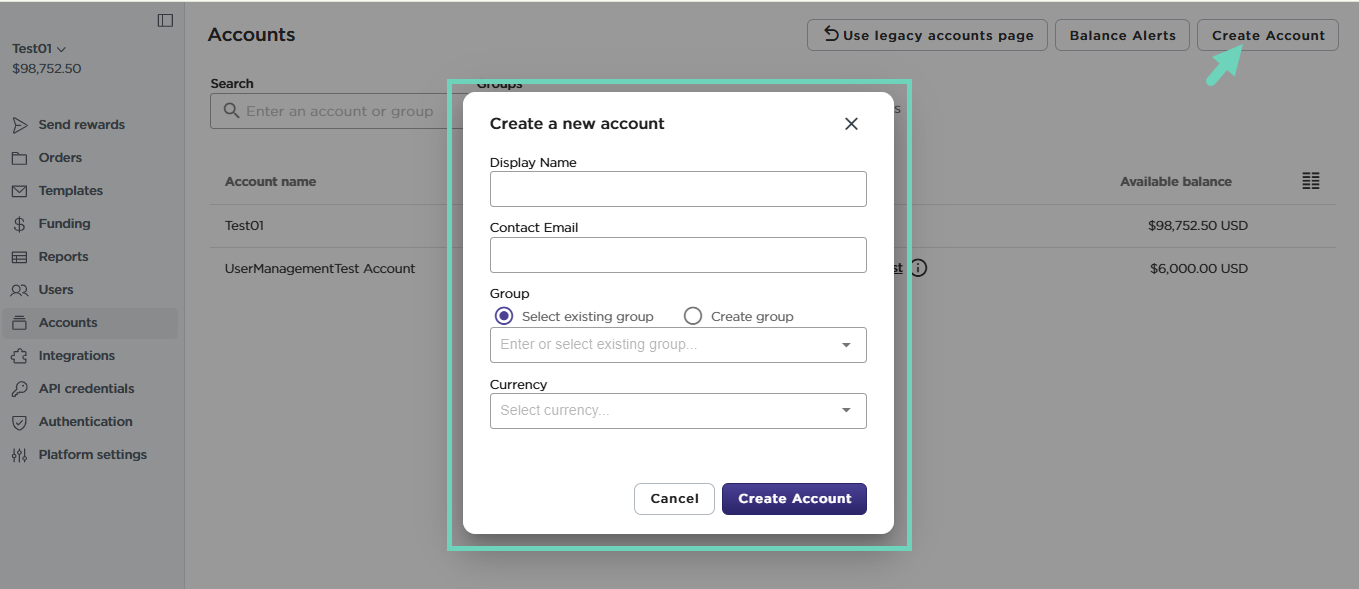Image resolution: width=1359 pixels, height=589 pixels.
Task: Open Reports from the sidebar
Action: tap(63, 257)
